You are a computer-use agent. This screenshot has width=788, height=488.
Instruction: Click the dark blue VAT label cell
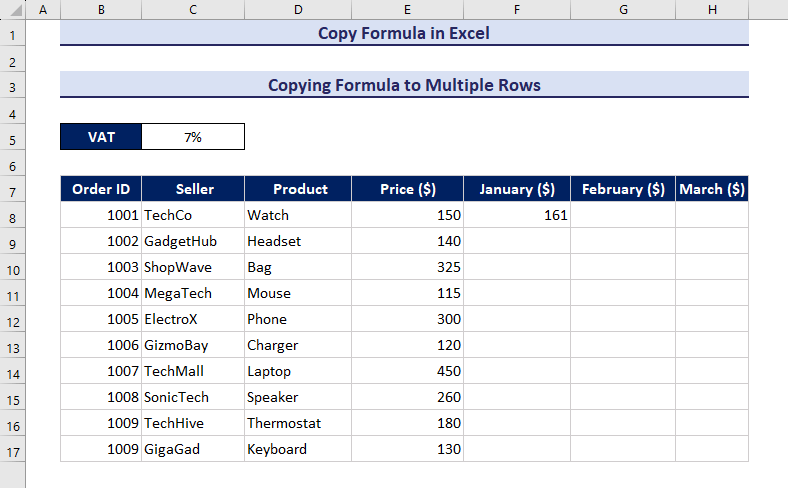coord(101,137)
